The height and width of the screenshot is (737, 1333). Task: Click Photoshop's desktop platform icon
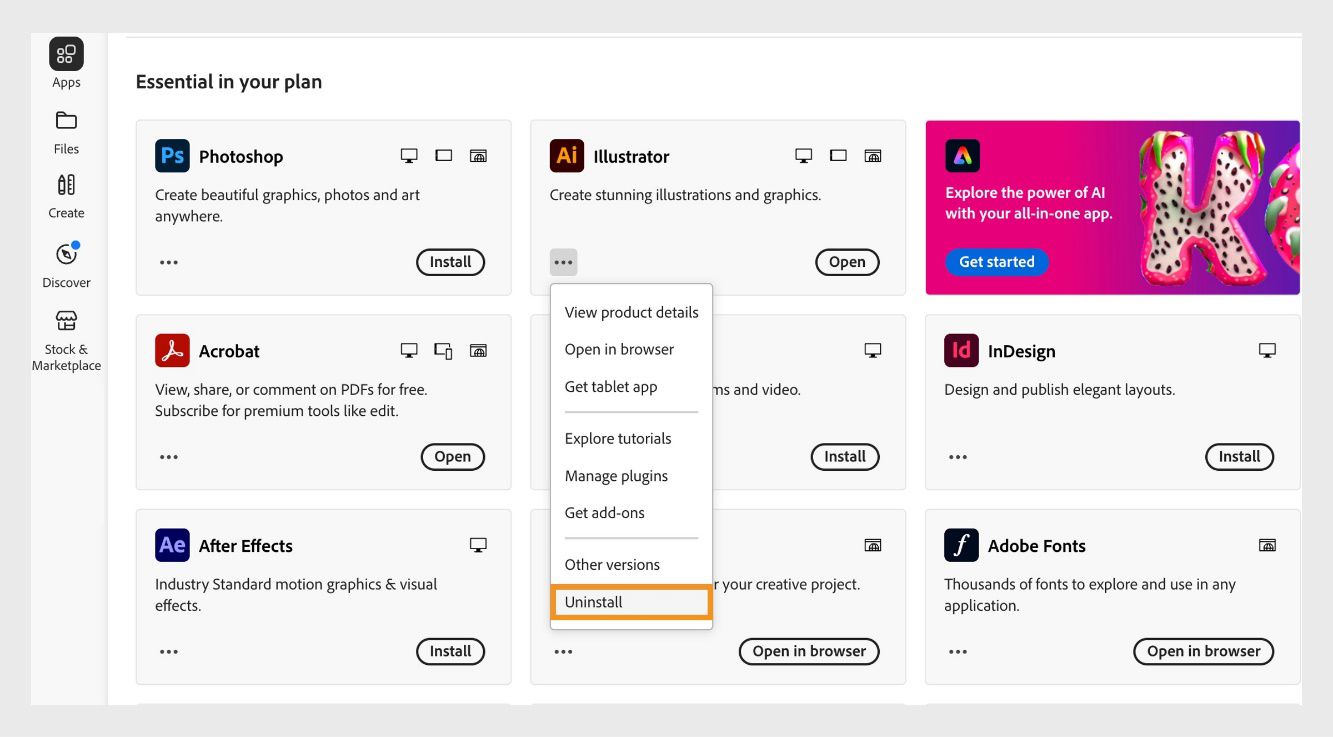(x=409, y=156)
